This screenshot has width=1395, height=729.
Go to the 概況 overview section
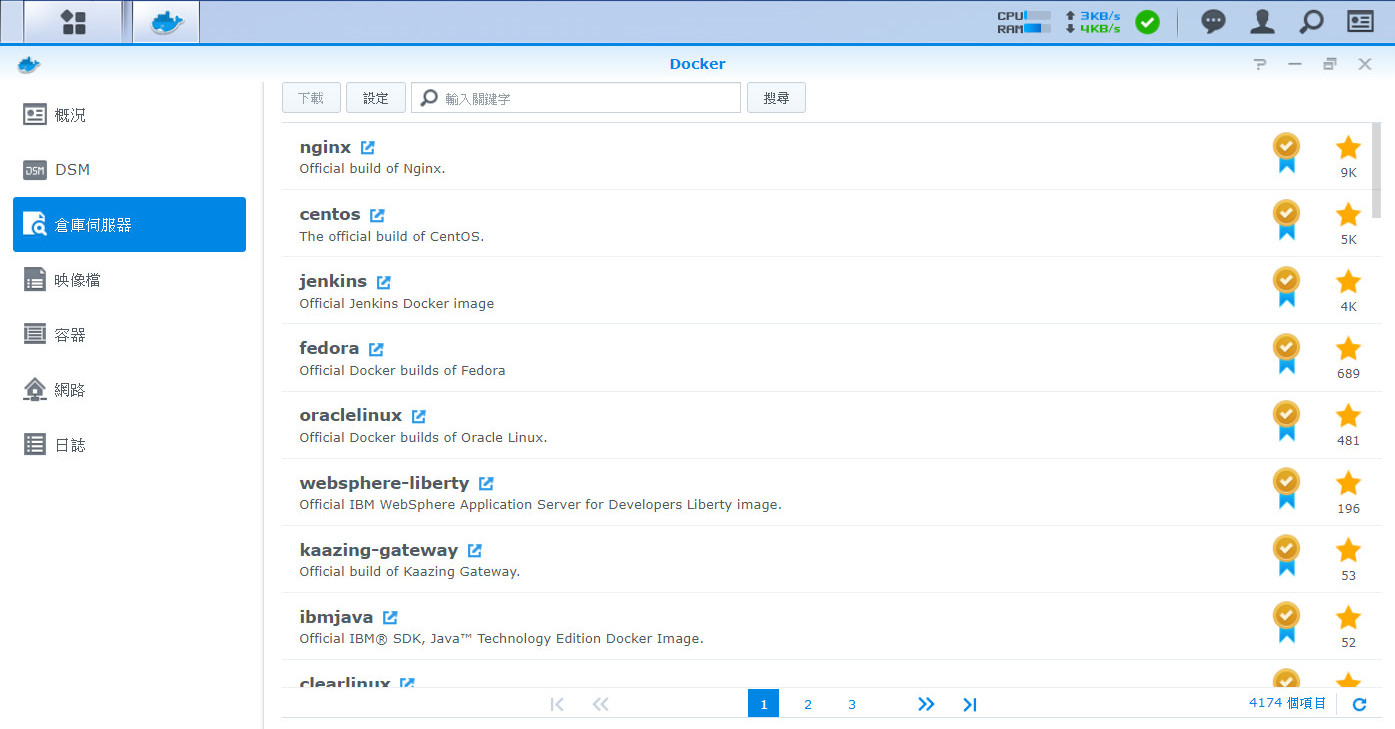tap(130, 115)
